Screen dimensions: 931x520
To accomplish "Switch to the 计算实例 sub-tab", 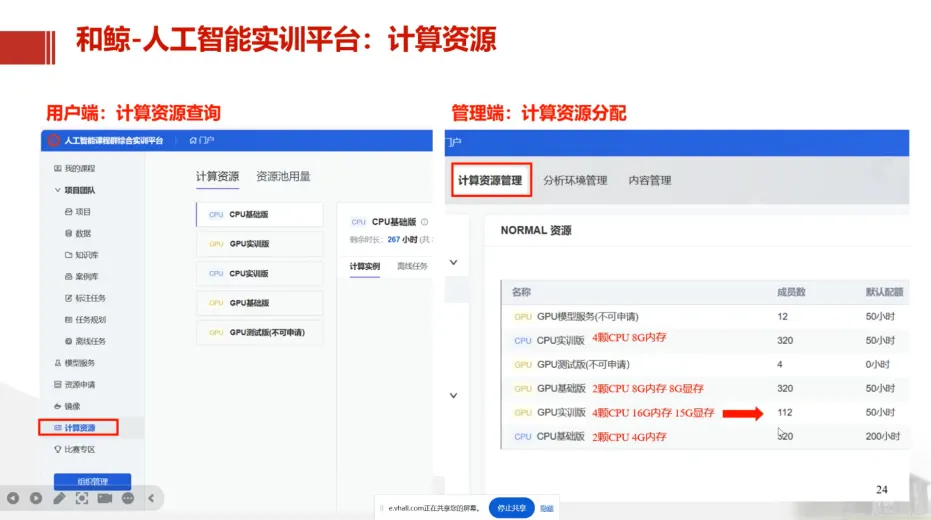I will coord(365,267).
